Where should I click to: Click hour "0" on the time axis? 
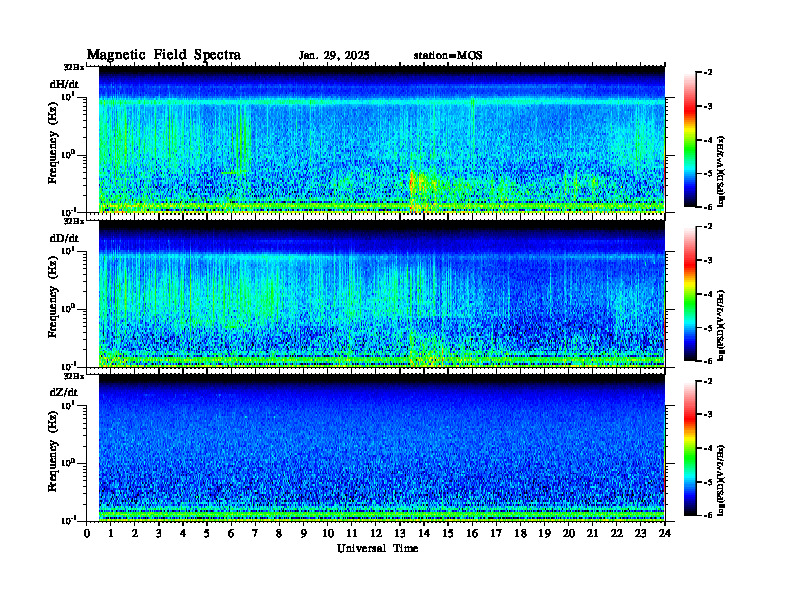87,534
